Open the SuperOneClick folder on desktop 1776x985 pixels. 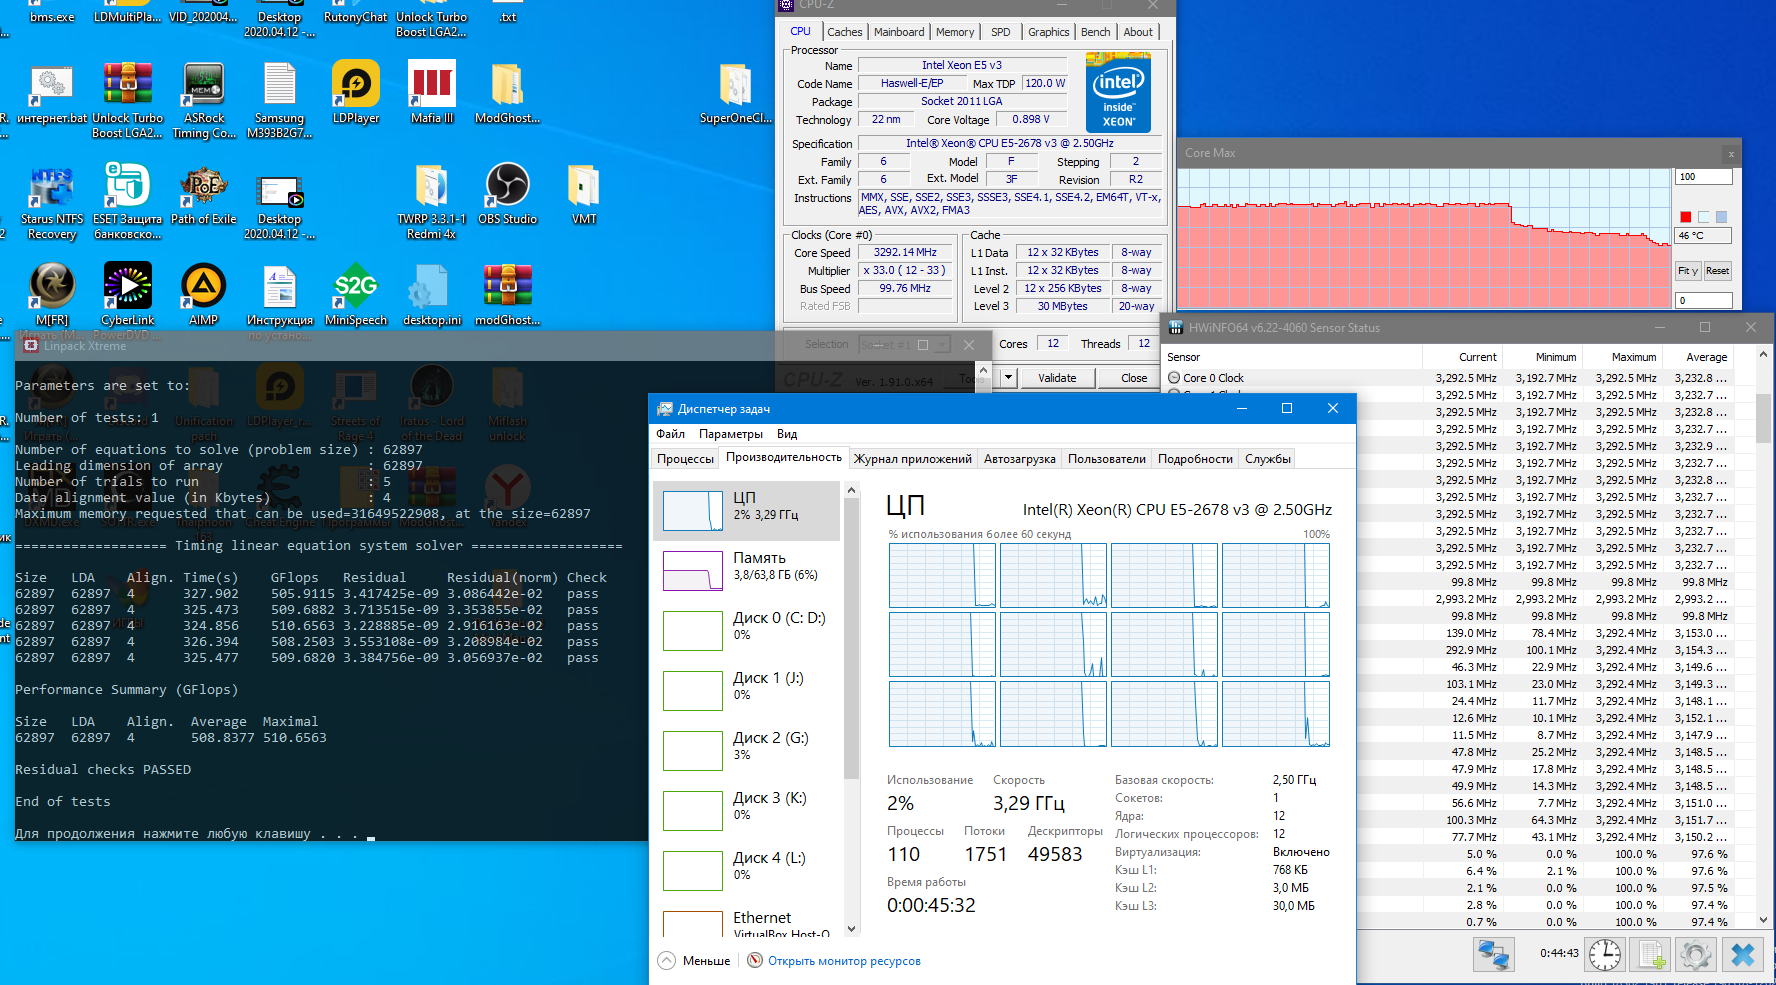(735, 92)
